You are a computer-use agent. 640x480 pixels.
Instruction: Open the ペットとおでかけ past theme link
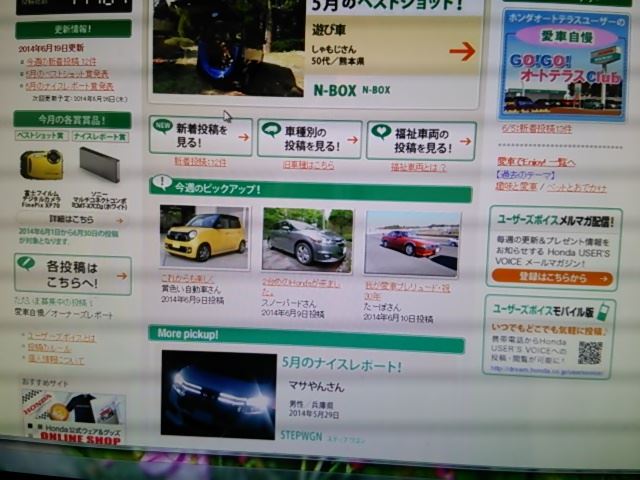point(576,188)
